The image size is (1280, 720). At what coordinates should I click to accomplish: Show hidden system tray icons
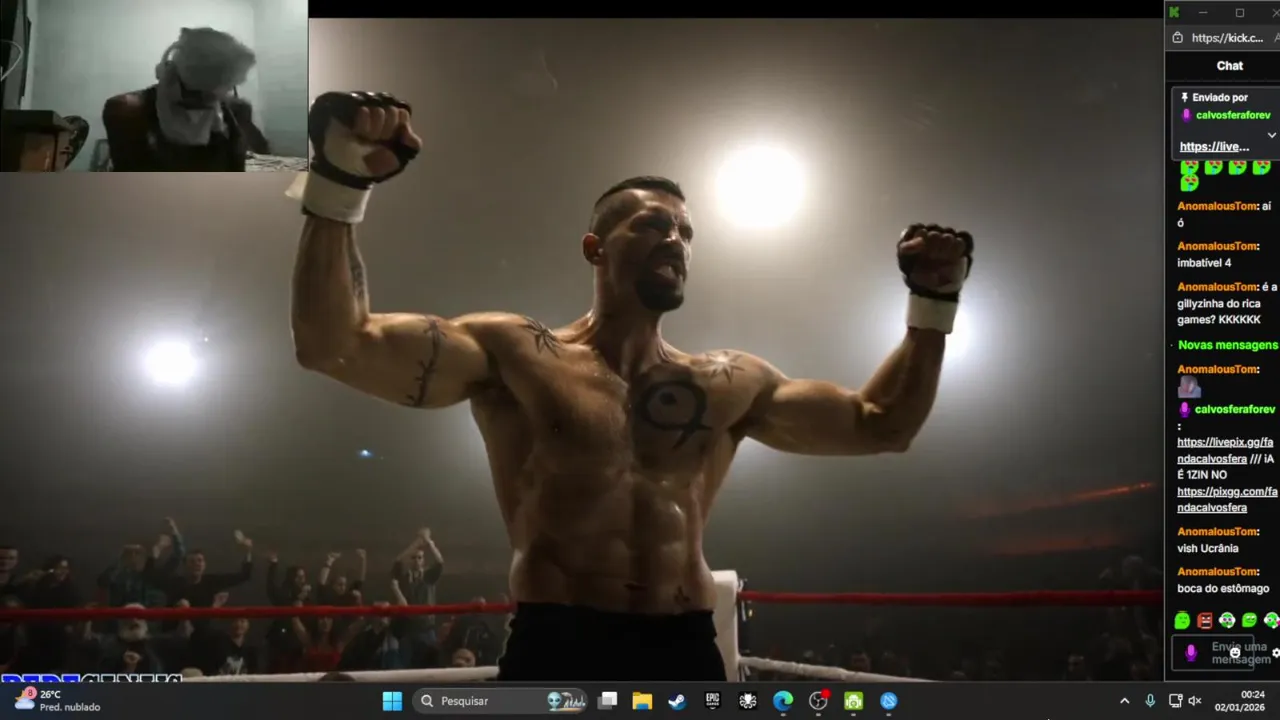point(1124,701)
